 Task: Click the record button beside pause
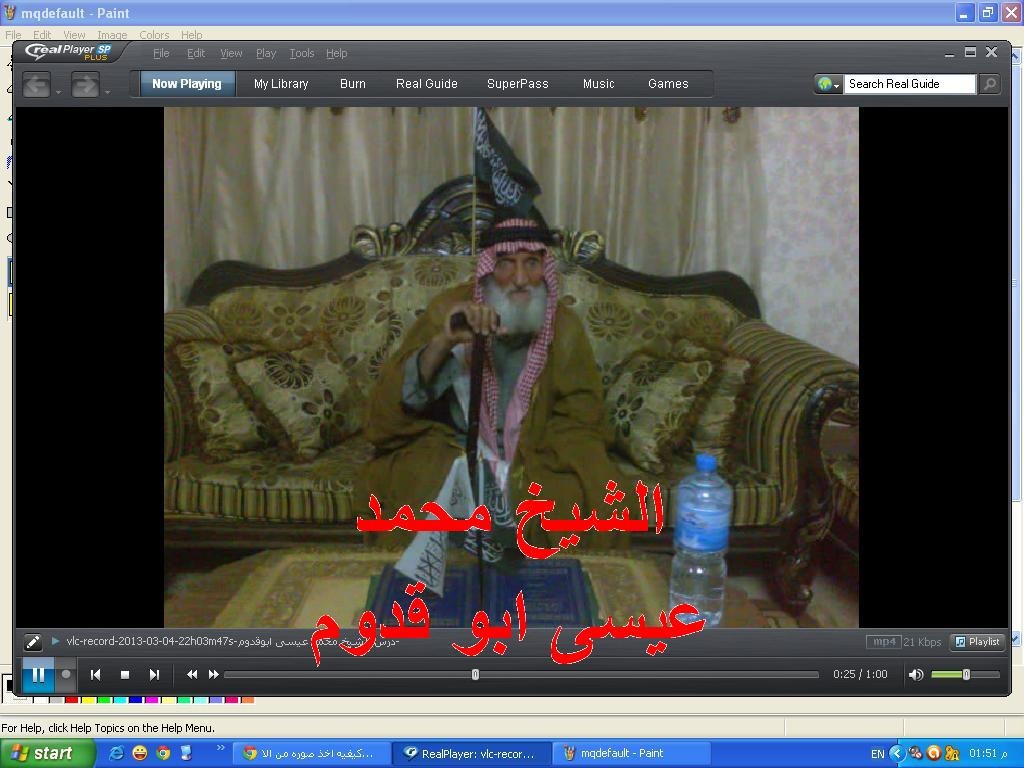point(66,674)
